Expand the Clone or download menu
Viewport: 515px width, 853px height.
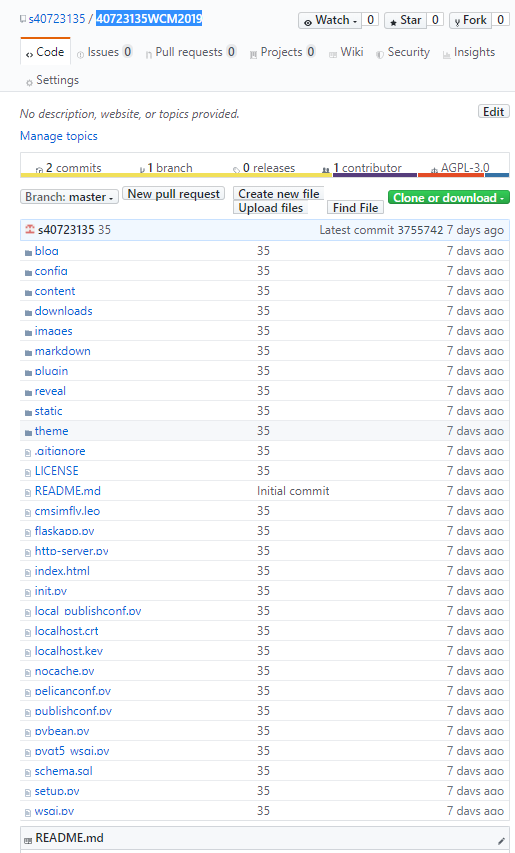pyautogui.click(x=449, y=197)
